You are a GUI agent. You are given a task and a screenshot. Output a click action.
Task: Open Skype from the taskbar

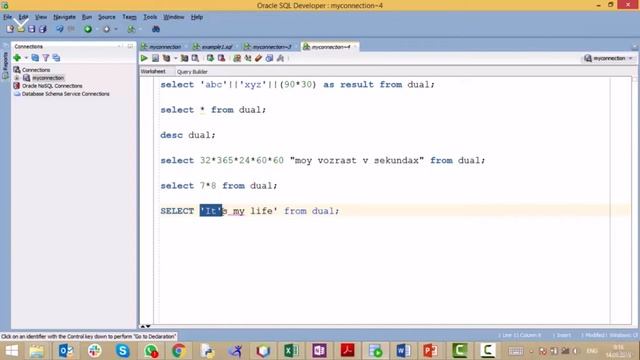pyautogui.click(x=122, y=351)
